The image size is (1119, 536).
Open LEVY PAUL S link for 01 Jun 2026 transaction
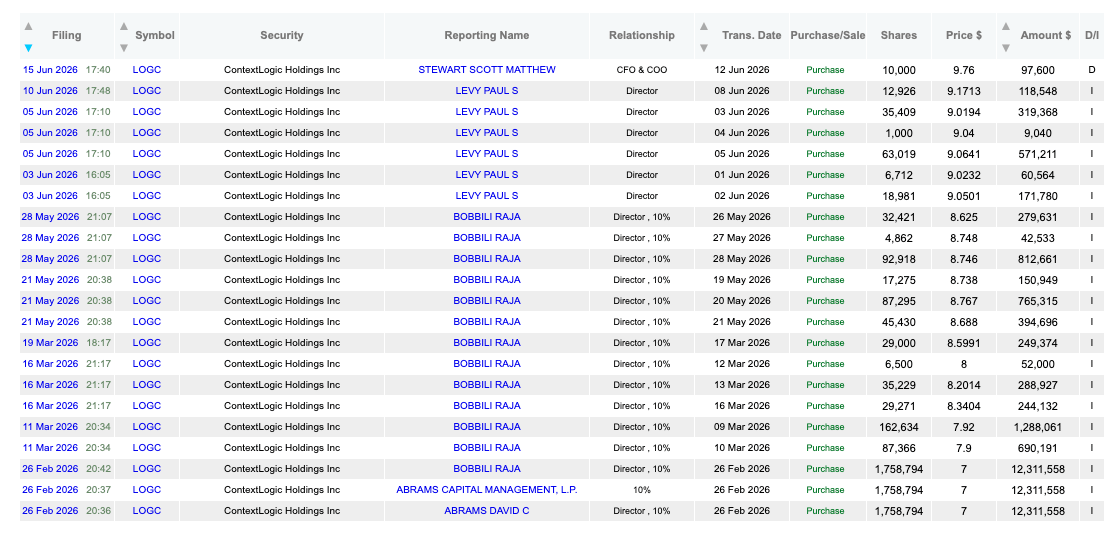pyautogui.click(x=487, y=175)
